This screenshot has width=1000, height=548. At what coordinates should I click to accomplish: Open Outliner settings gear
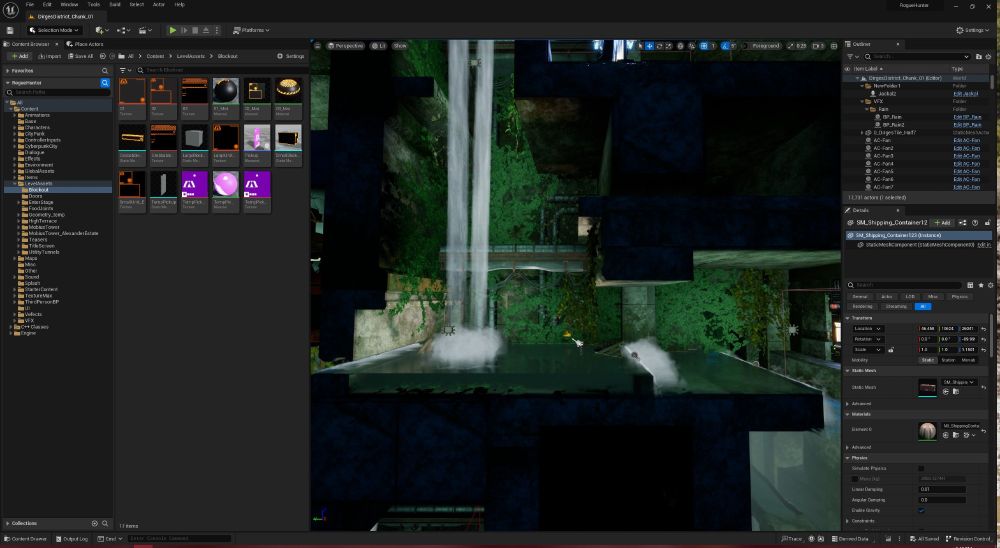(x=989, y=57)
